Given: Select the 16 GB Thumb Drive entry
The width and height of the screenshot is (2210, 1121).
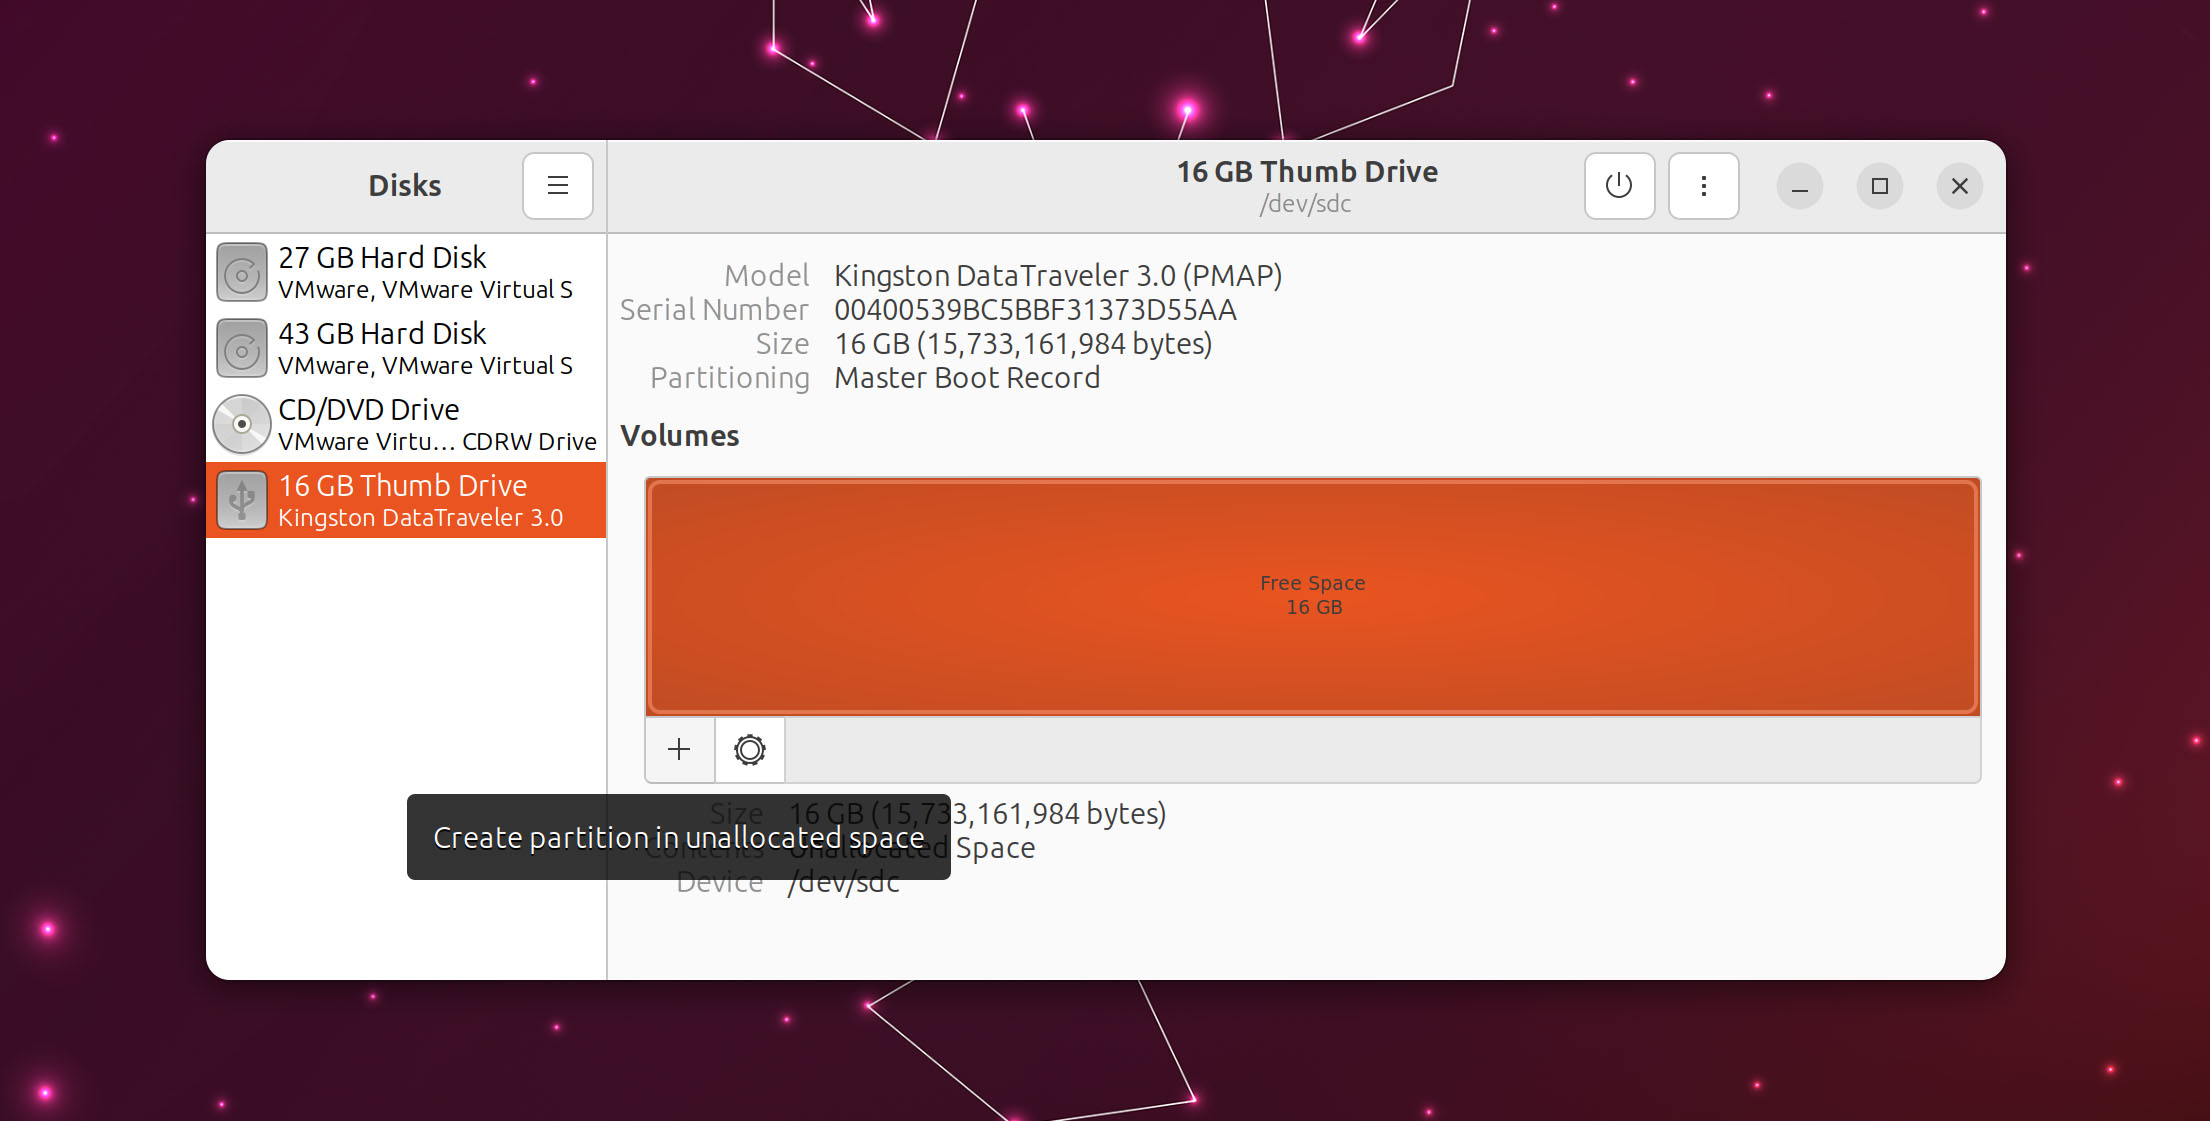Looking at the screenshot, I should [406, 500].
